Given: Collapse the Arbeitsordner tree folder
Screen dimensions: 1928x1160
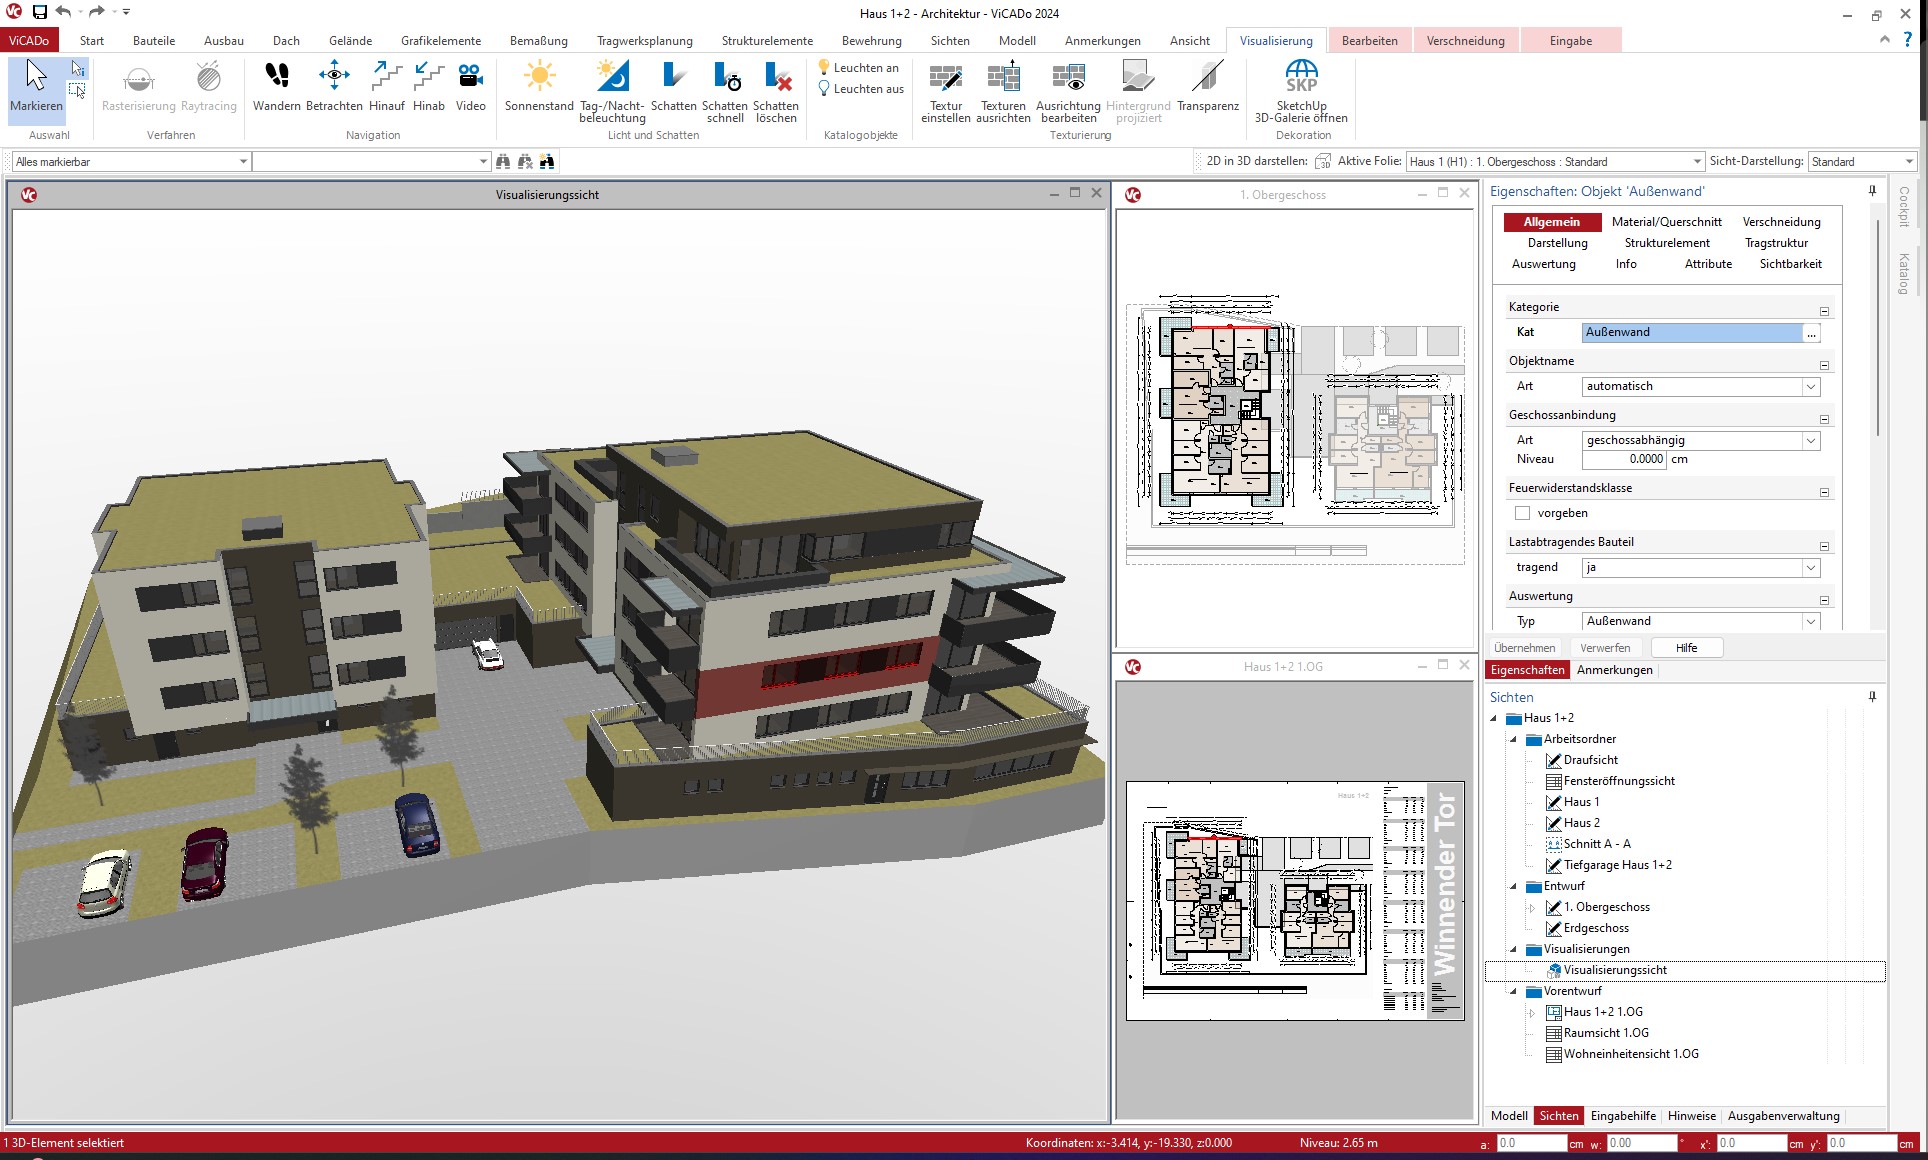Looking at the screenshot, I should 1513,739.
